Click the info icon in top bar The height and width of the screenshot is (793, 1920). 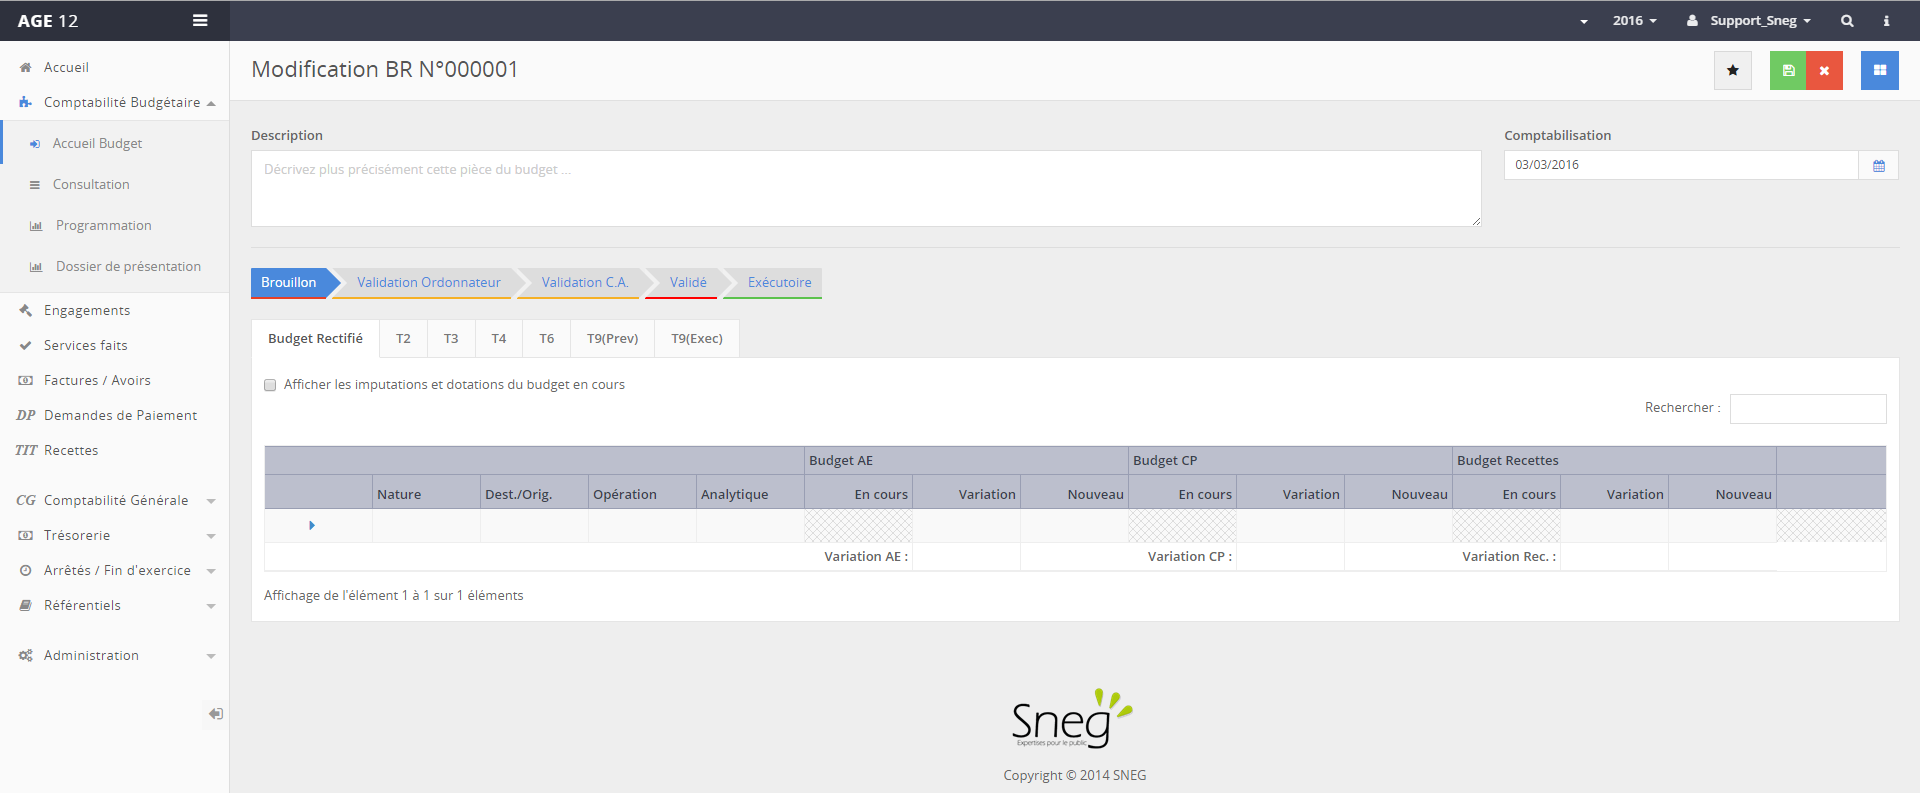coord(1886,21)
